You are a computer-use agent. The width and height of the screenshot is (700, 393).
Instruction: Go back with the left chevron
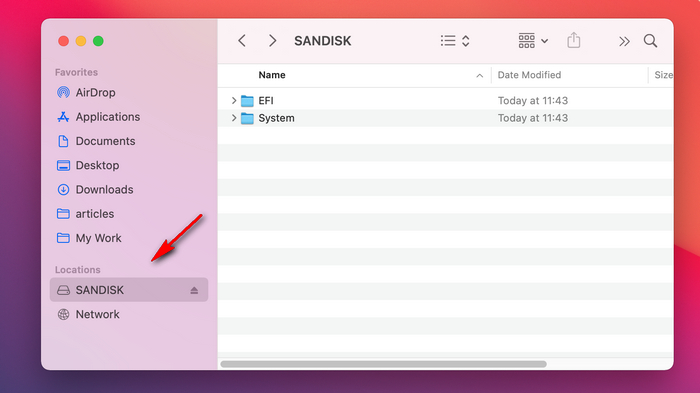pyautogui.click(x=242, y=41)
